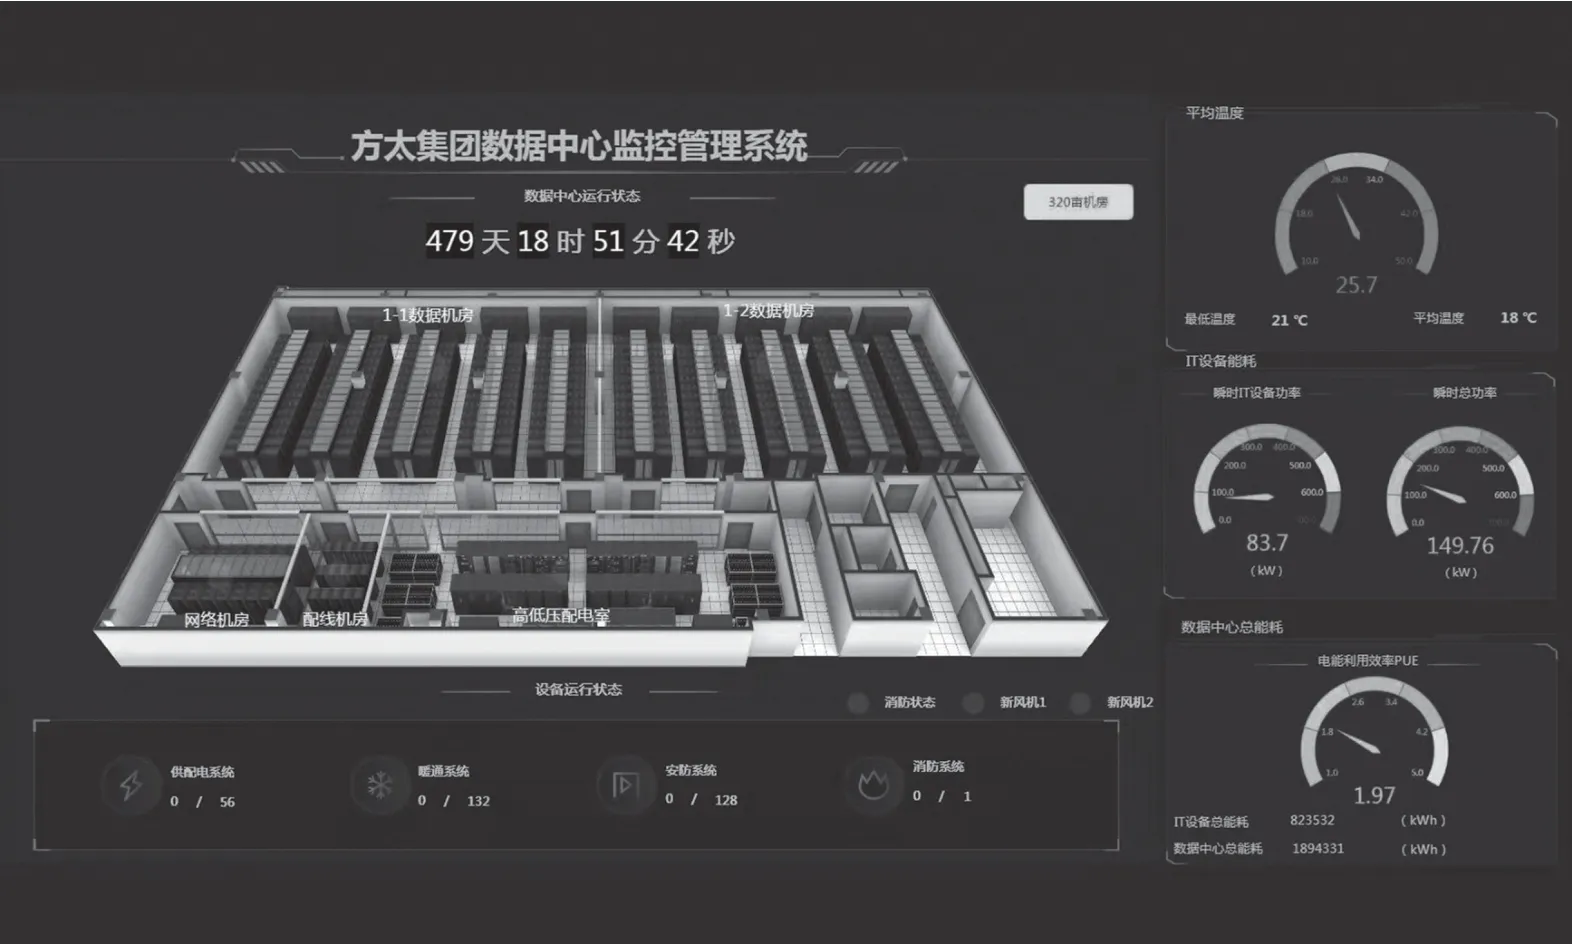
Task: Click the 数据中心总能耗 value 1894331
Action: [1318, 848]
